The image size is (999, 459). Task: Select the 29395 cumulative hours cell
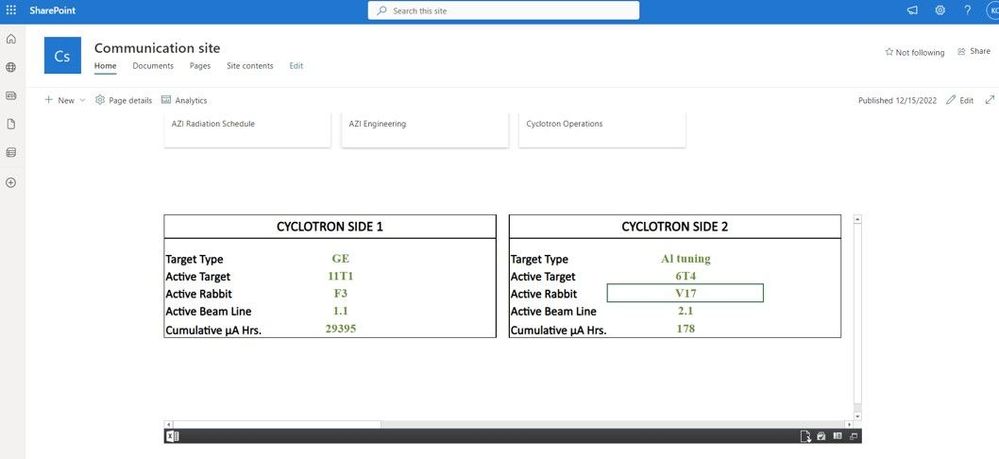coord(340,328)
